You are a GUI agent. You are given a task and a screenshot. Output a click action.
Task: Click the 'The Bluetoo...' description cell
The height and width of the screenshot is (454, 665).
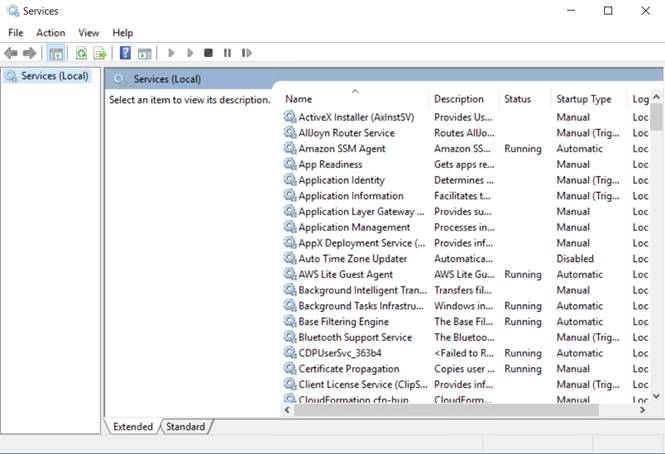(464, 337)
